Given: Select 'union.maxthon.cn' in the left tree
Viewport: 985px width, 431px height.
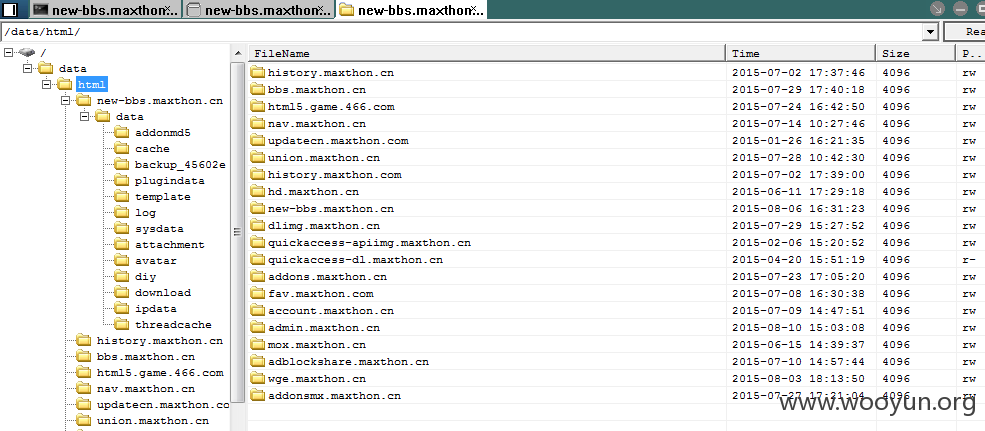Looking at the screenshot, I should pyautogui.click(x=153, y=420).
